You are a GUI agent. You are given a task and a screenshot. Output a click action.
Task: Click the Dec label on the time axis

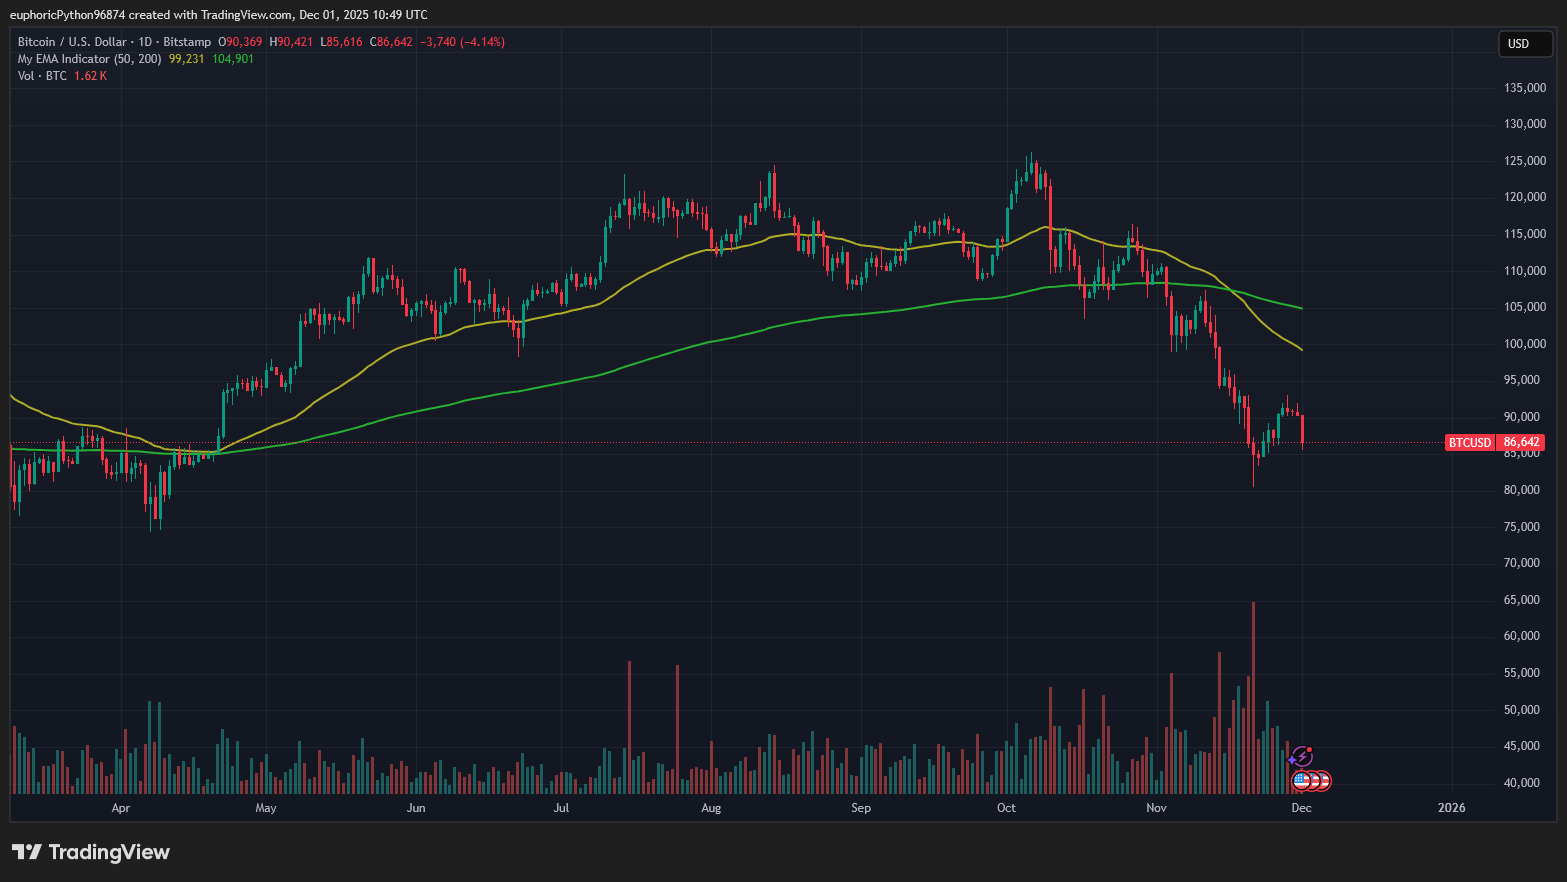[1301, 808]
